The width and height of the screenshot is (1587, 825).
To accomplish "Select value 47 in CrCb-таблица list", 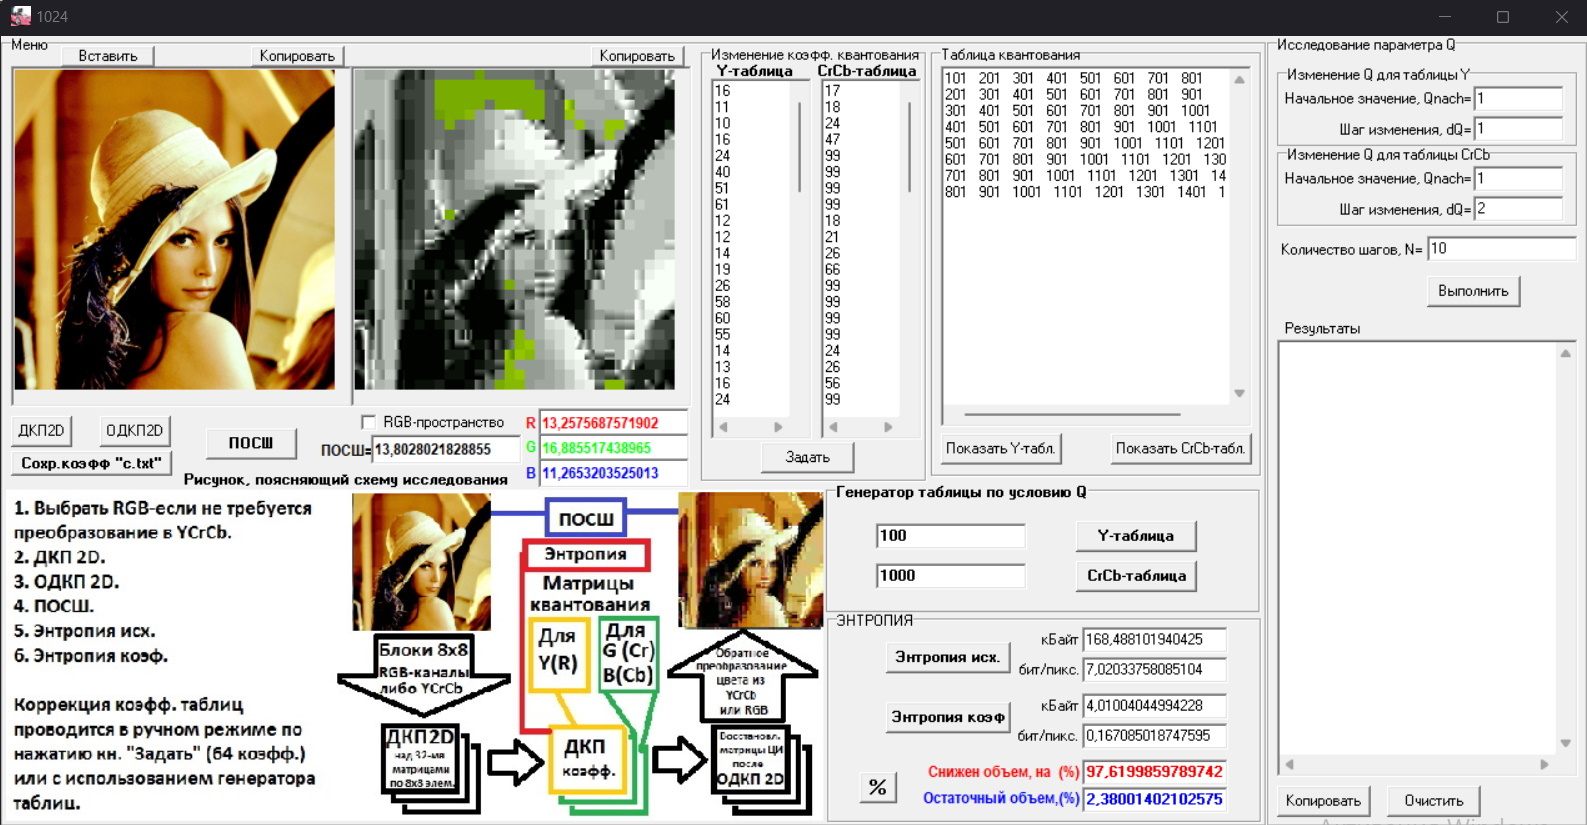I will click(832, 139).
